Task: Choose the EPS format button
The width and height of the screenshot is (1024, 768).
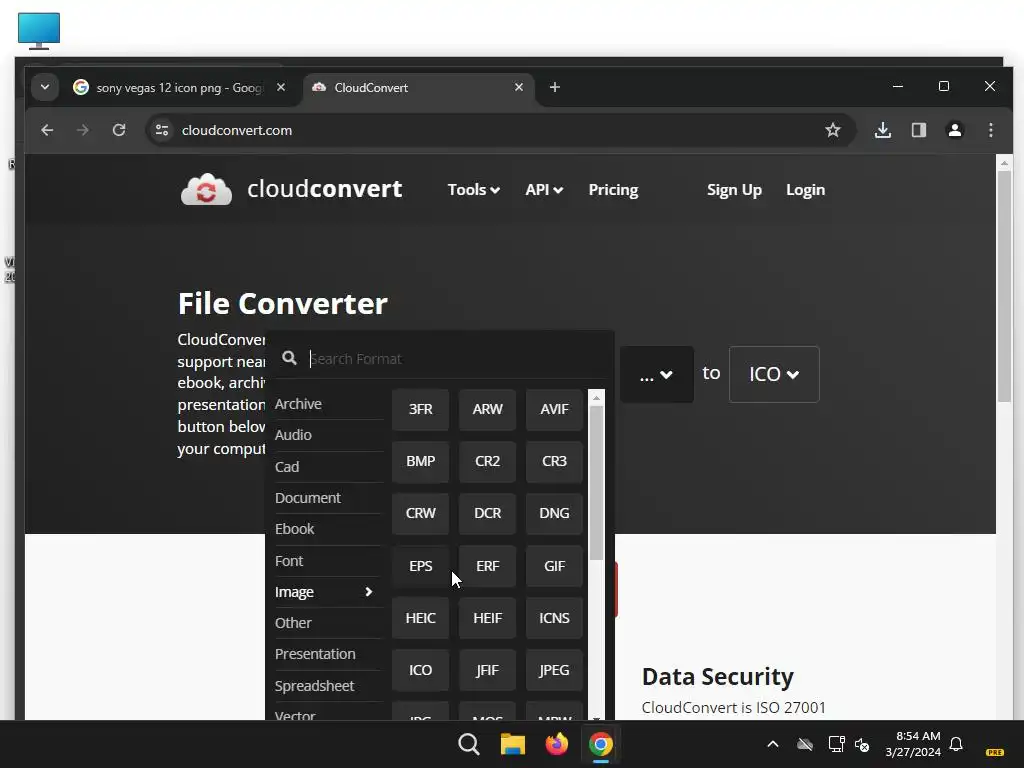Action: (421, 566)
